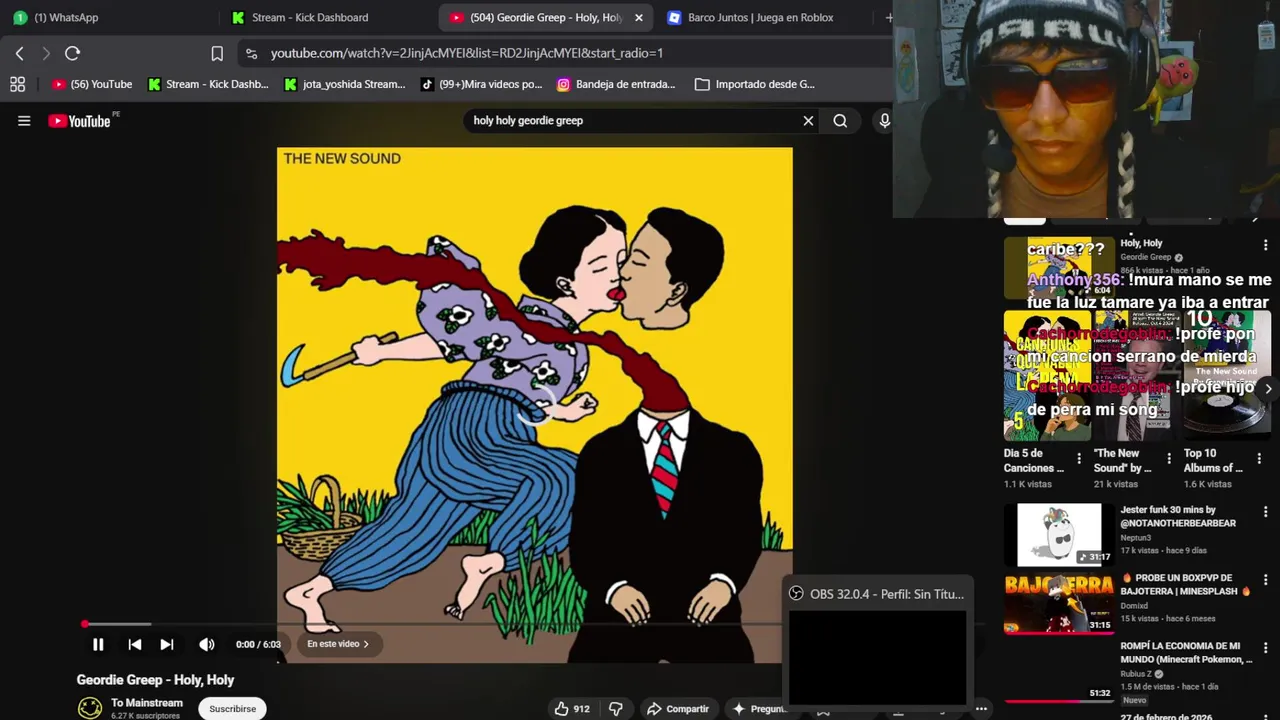Share the video via Compartir

coord(678,709)
